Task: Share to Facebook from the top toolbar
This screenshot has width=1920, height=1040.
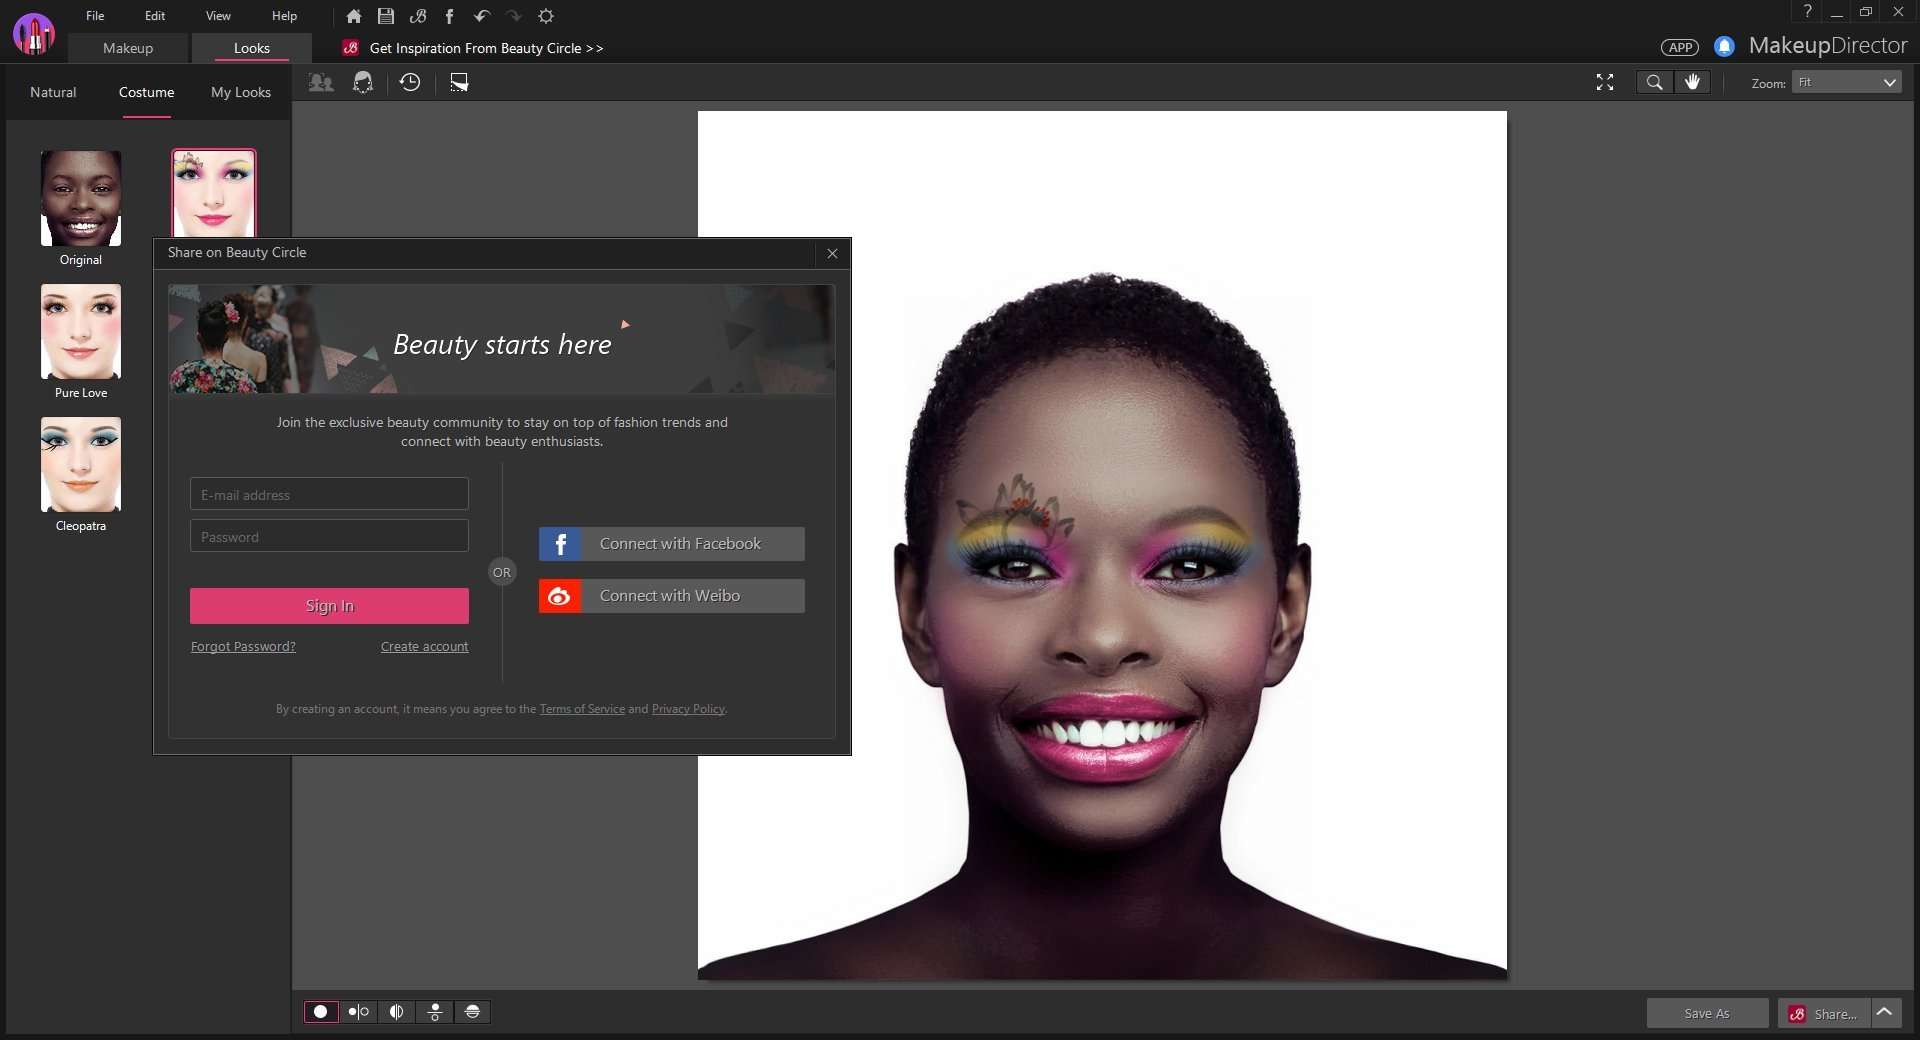Action: click(449, 16)
